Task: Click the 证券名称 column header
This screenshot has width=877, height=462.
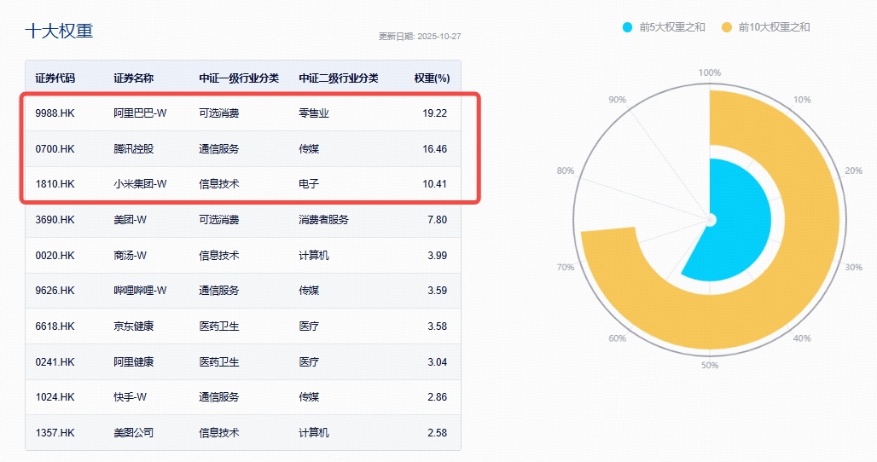Action: (x=134, y=78)
